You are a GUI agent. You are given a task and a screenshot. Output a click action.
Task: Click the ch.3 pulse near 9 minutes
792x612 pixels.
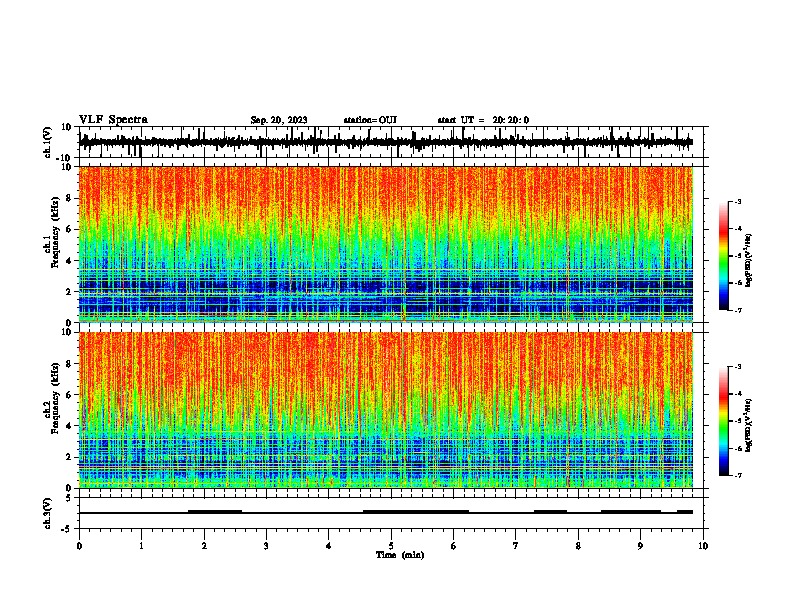point(631,511)
